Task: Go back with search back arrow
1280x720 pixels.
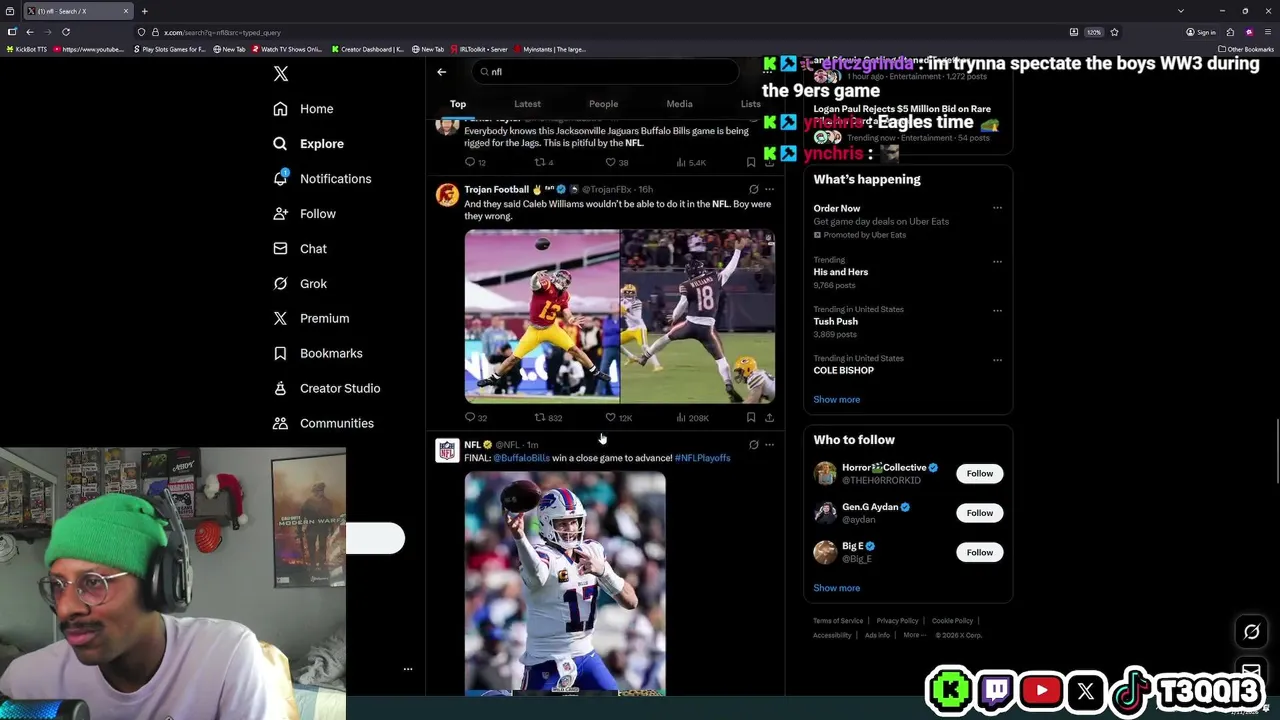Action: click(441, 72)
